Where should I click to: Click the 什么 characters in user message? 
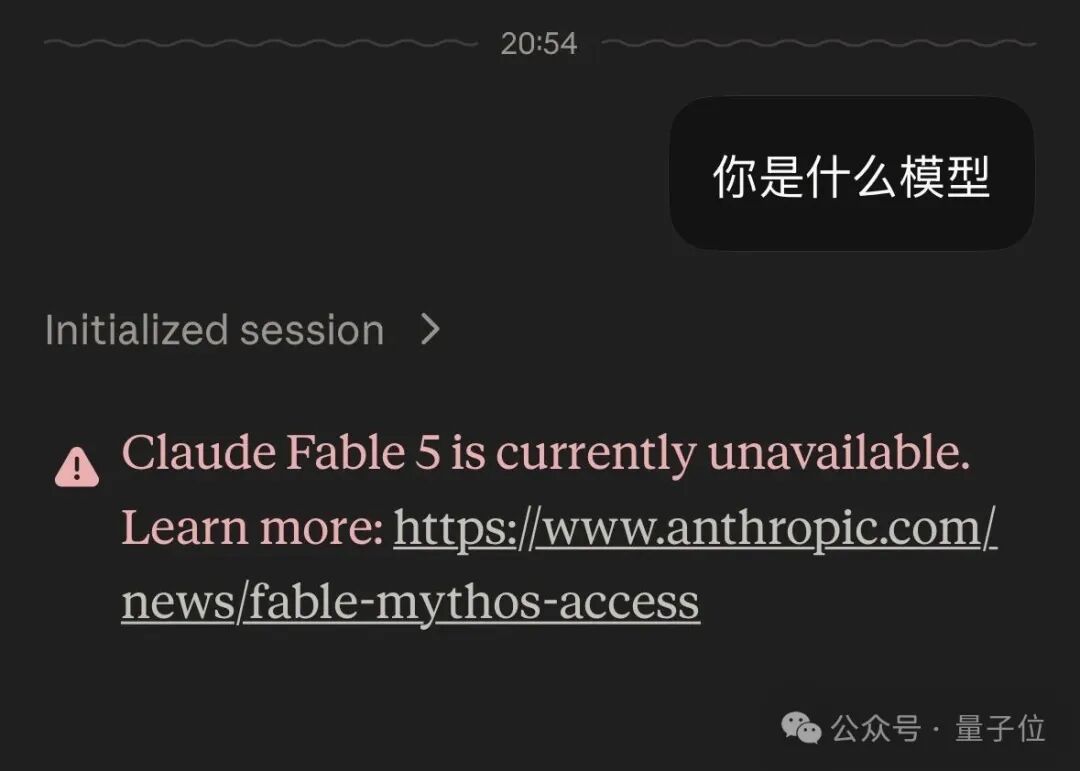pyautogui.click(x=851, y=177)
